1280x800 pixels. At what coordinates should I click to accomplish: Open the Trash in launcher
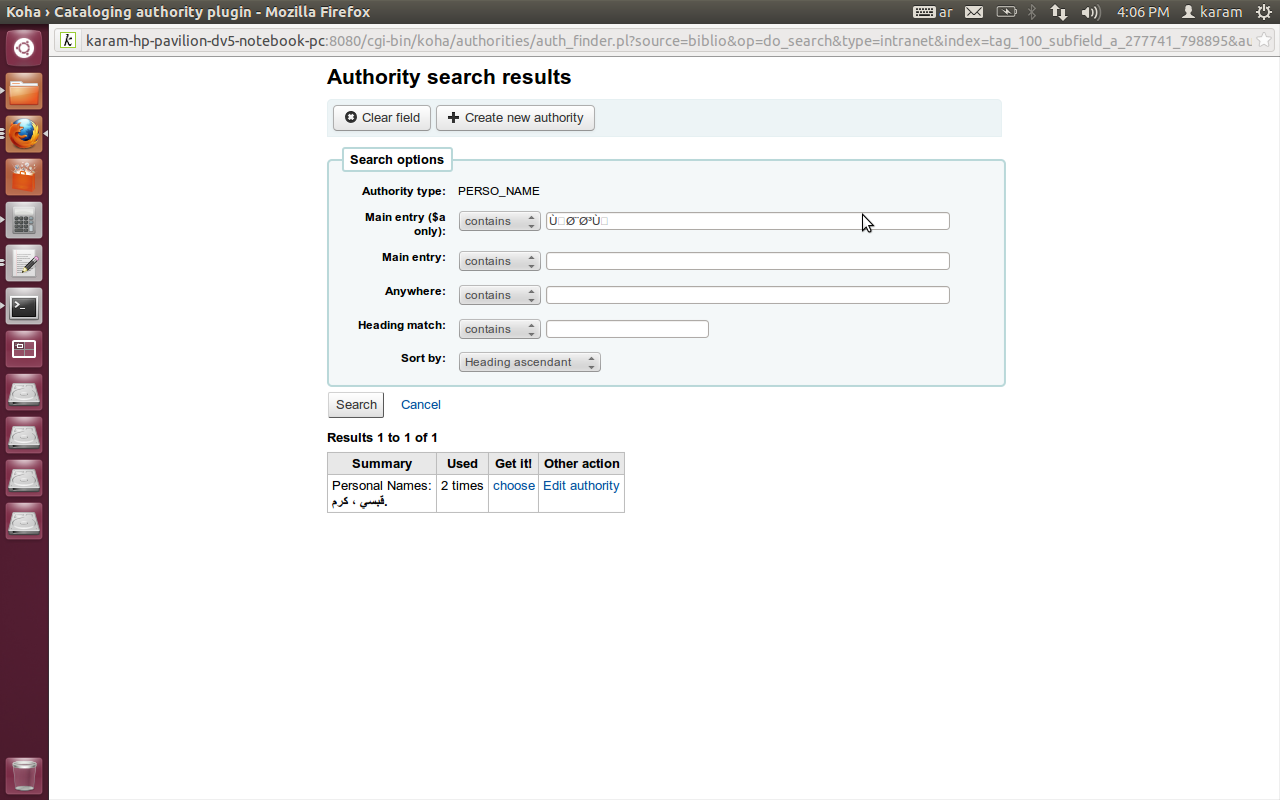tap(24, 775)
